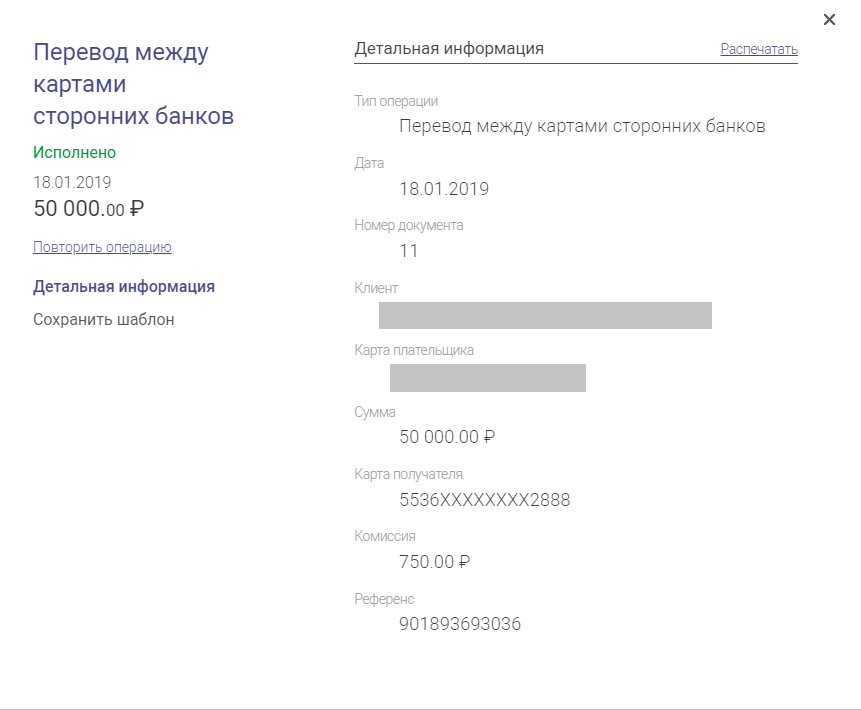Click the document number 11
The height and width of the screenshot is (710, 861).
coord(409,251)
